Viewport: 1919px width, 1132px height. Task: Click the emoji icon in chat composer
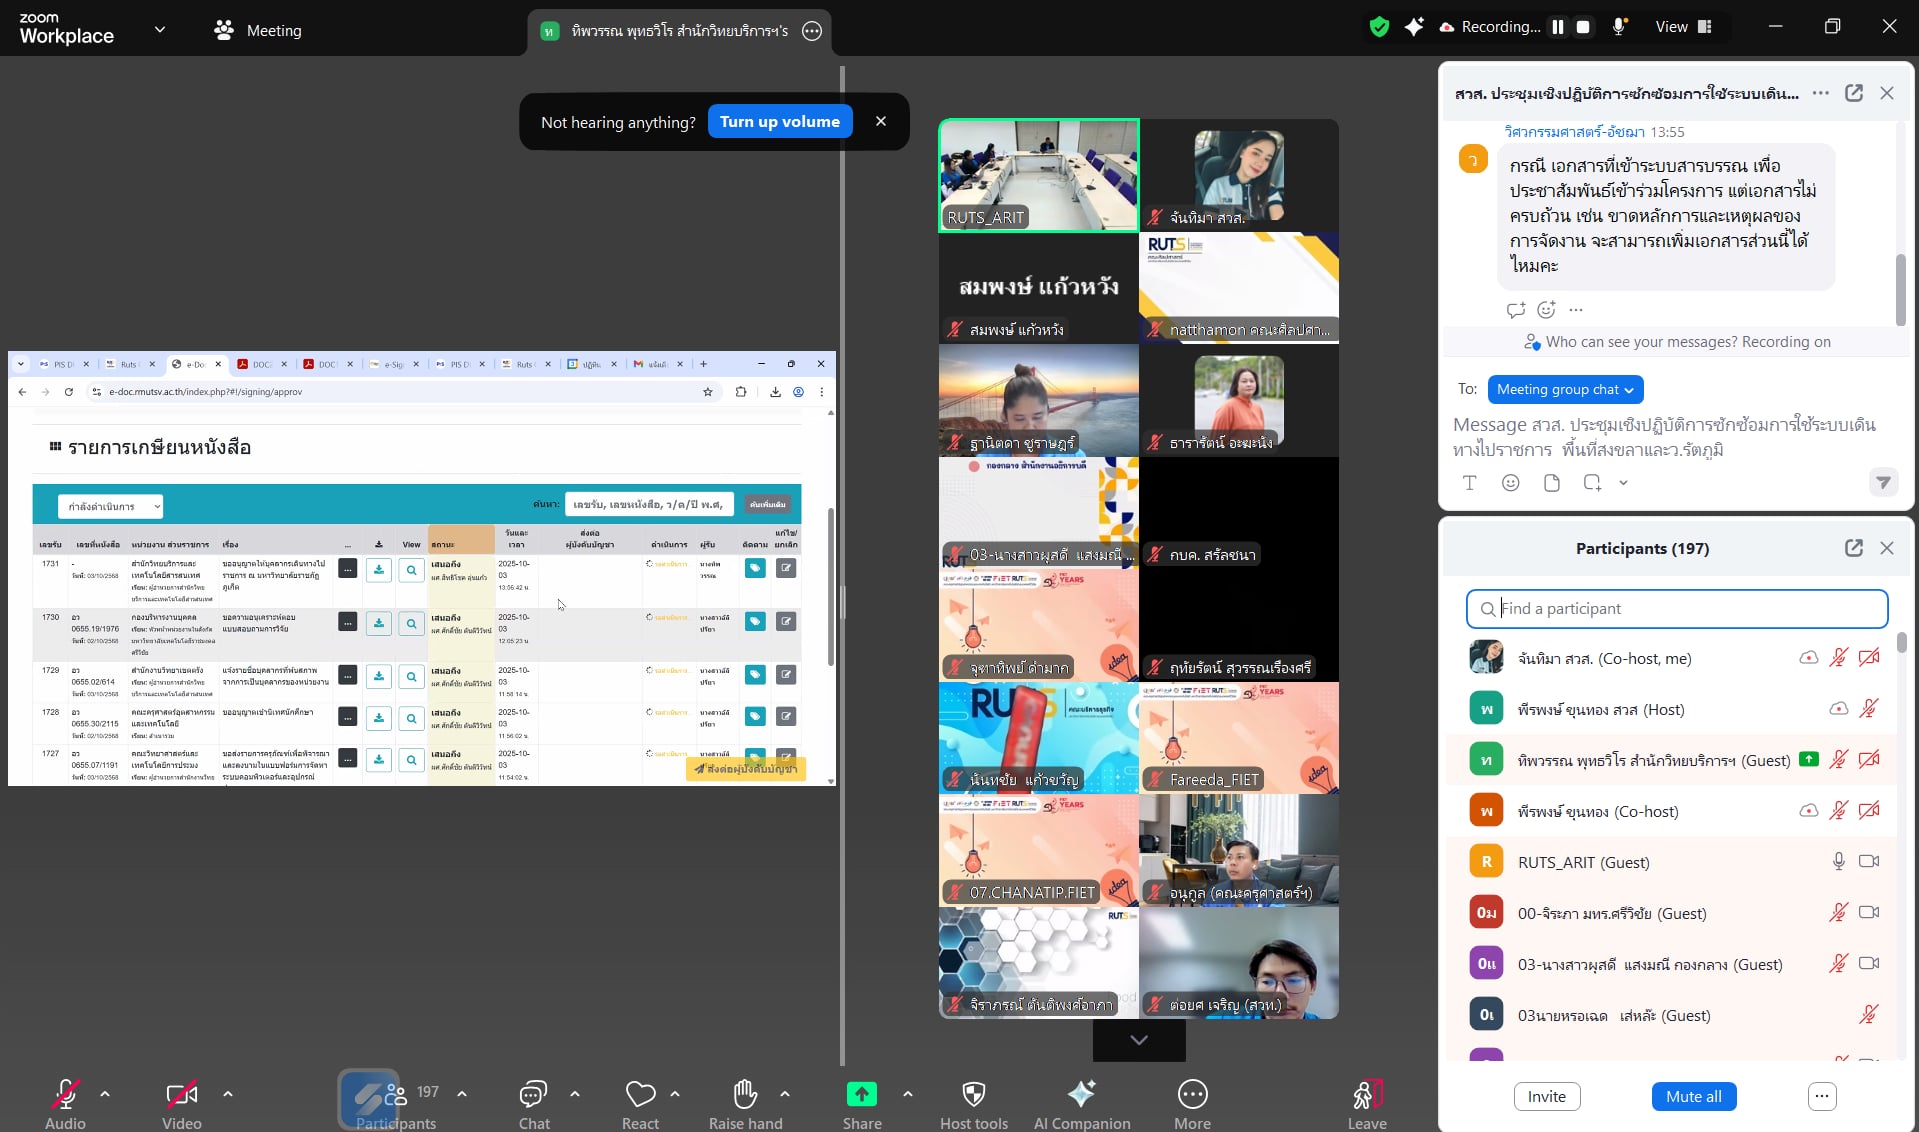[1510, 483]
